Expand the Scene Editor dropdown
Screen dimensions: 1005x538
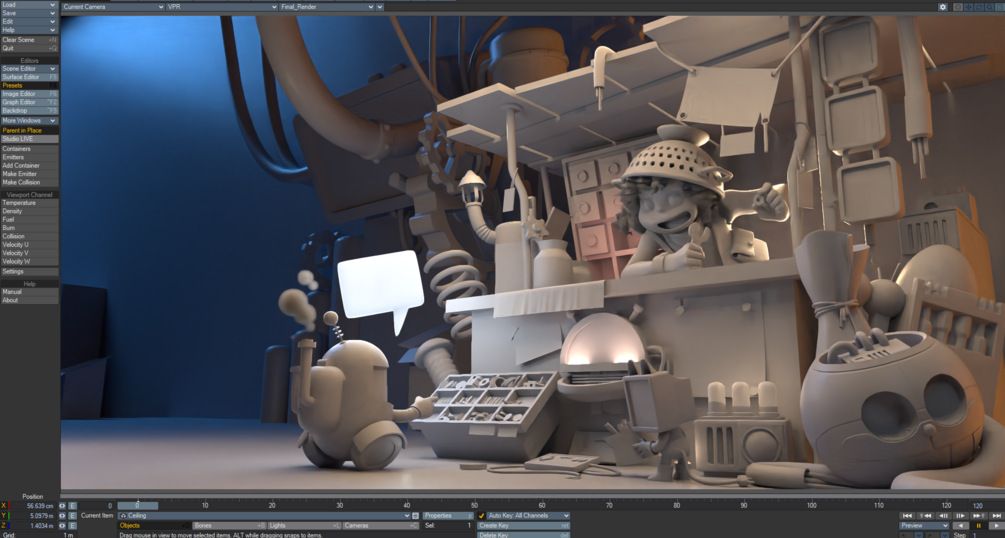(x=29, y=69)
